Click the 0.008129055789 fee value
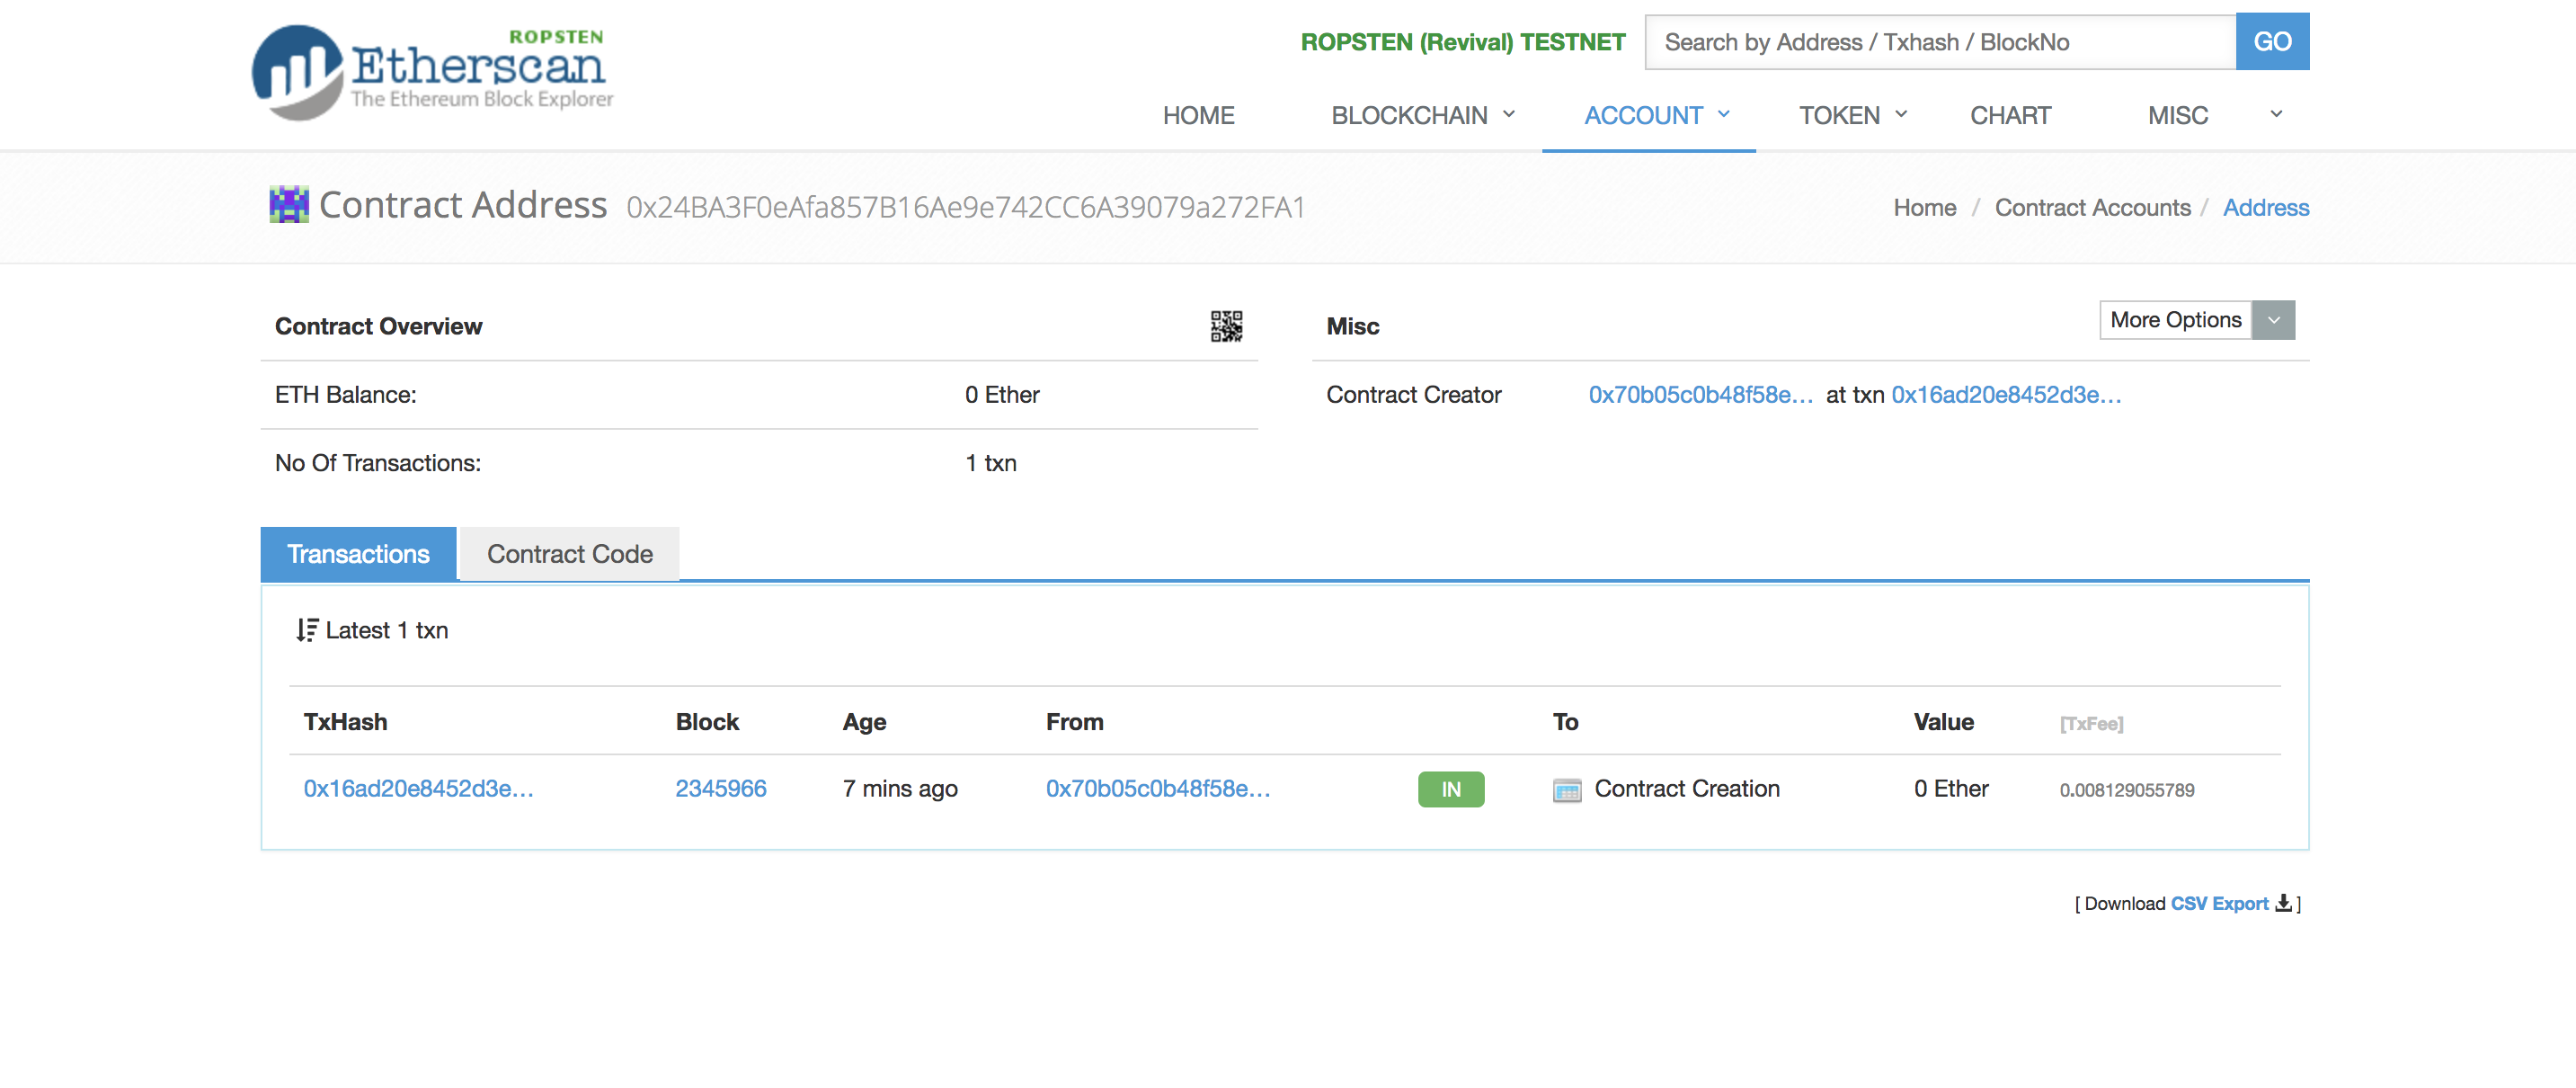 pos(2127,790)
